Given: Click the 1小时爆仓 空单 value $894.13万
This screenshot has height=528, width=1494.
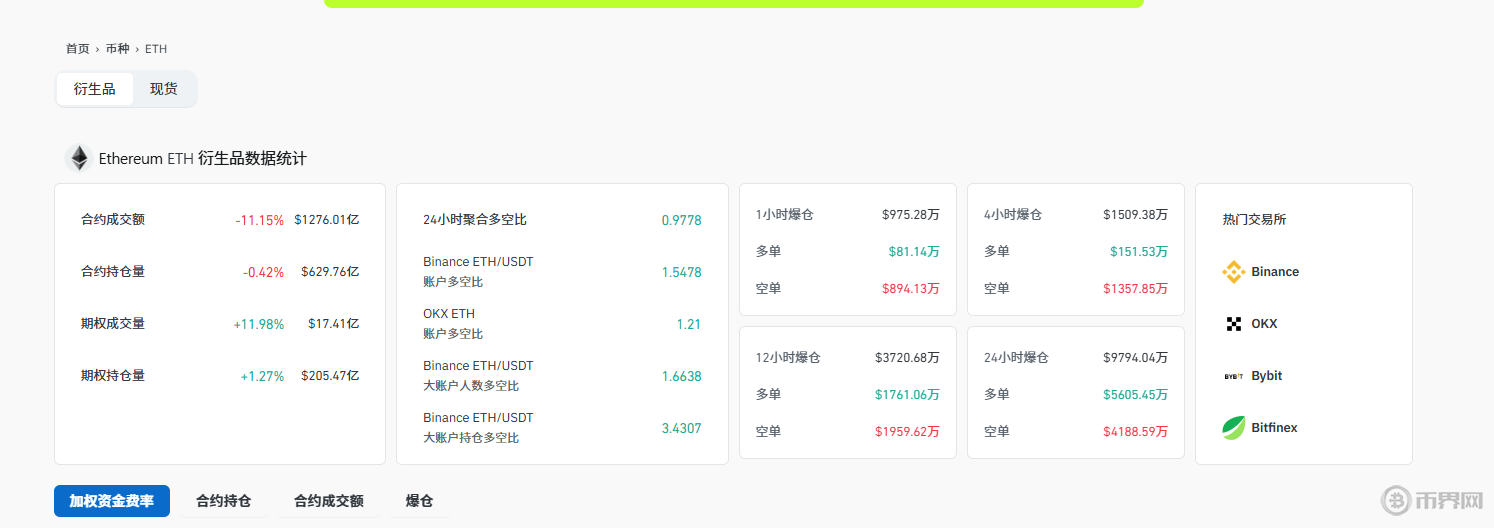Looking at the screenshot, I should pyautogui.click(x=910, y=289).
